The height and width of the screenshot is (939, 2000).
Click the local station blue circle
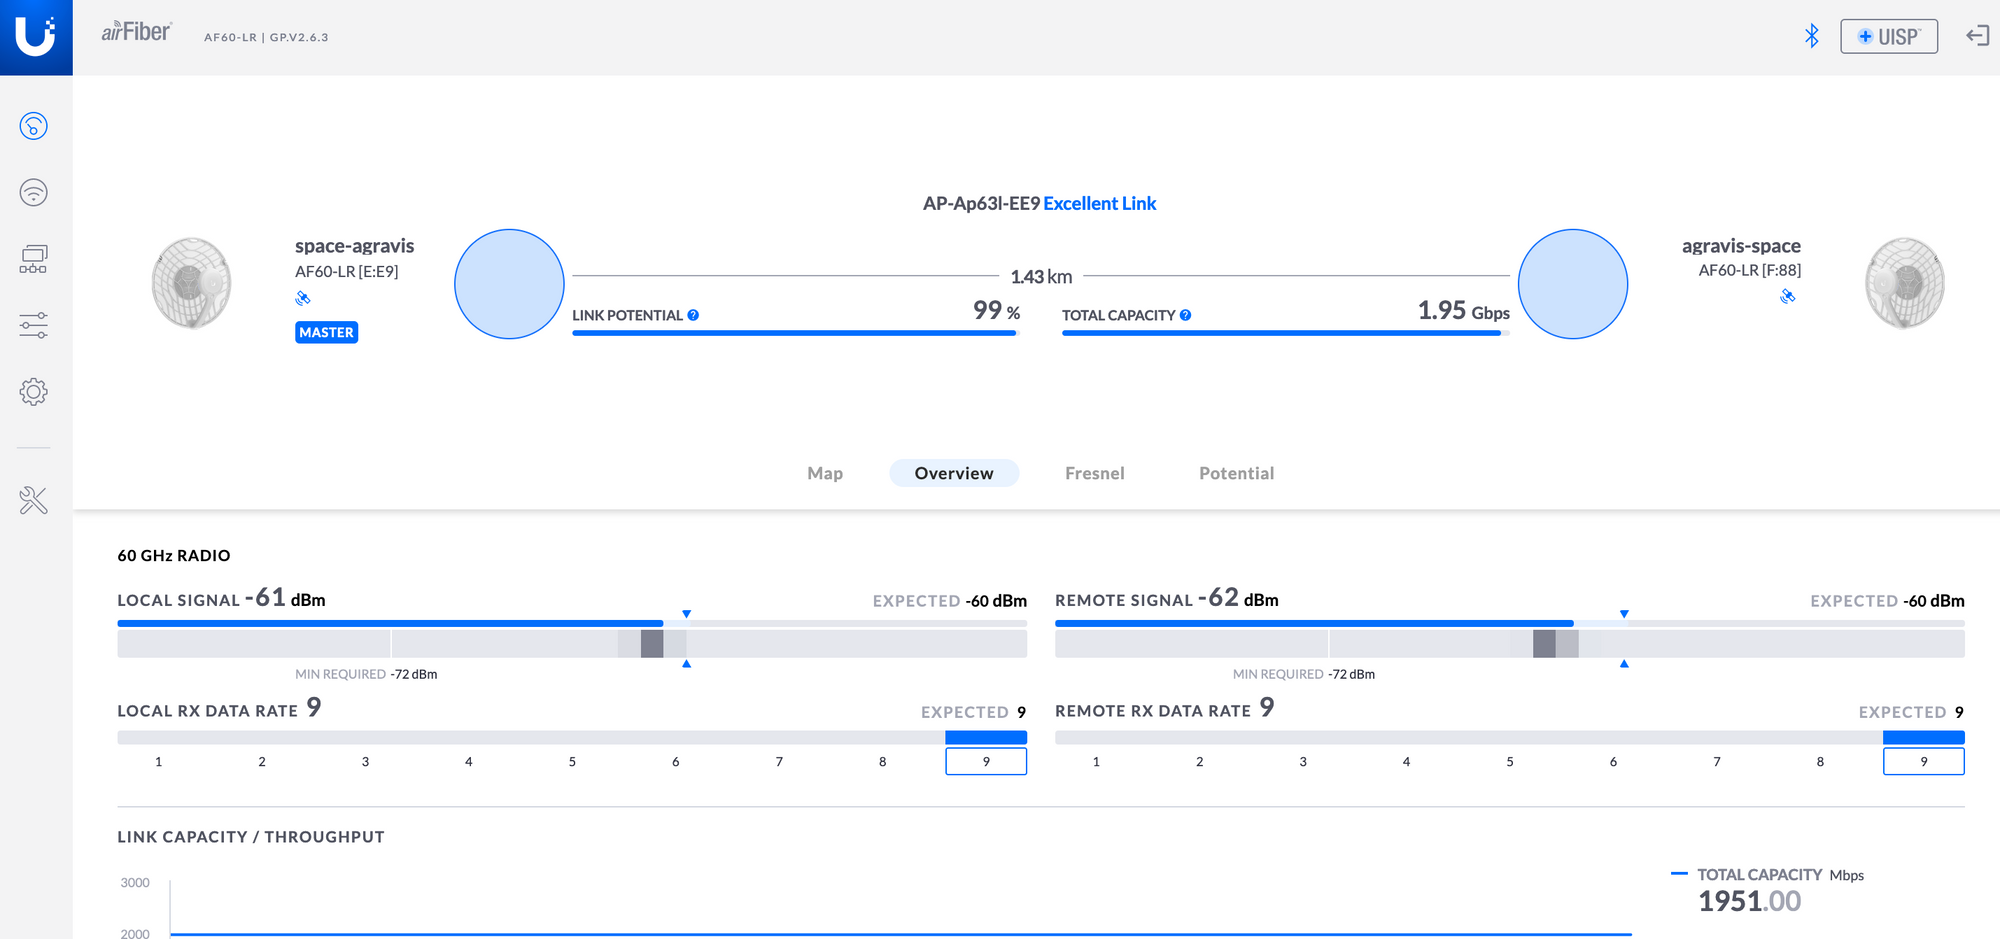tap(509, 284)
